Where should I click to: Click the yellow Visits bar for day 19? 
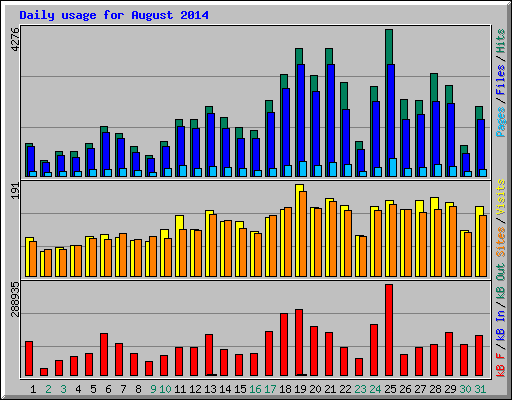[x=298, y=230]
